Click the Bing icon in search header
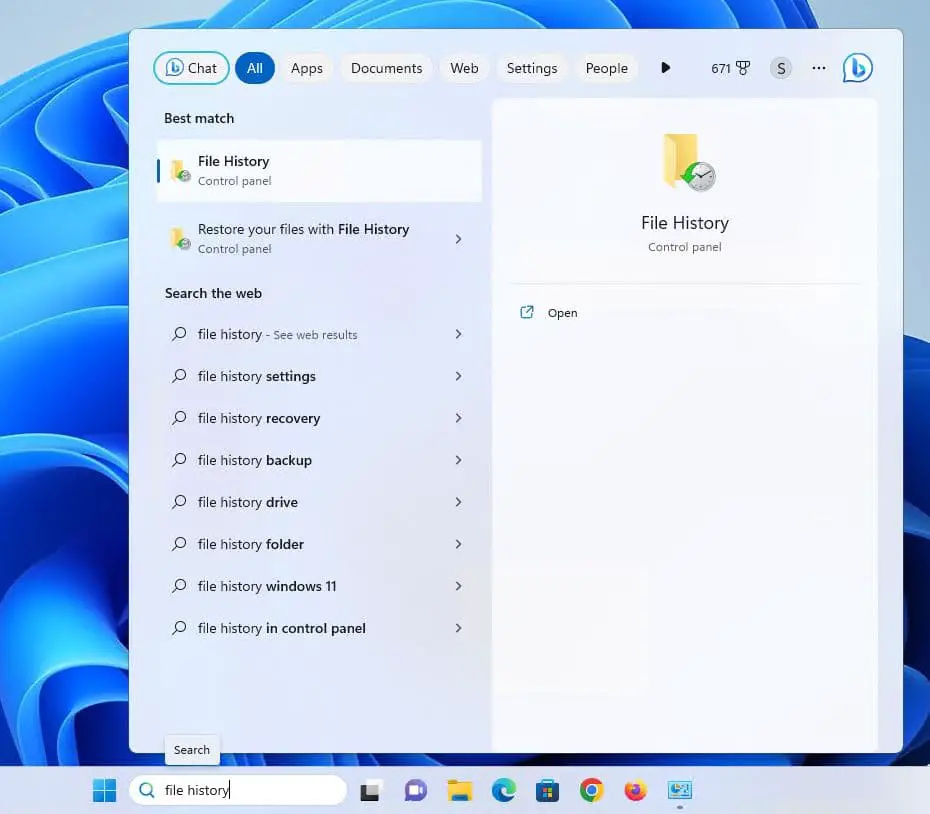930x814 pixels. coord(857,68)
